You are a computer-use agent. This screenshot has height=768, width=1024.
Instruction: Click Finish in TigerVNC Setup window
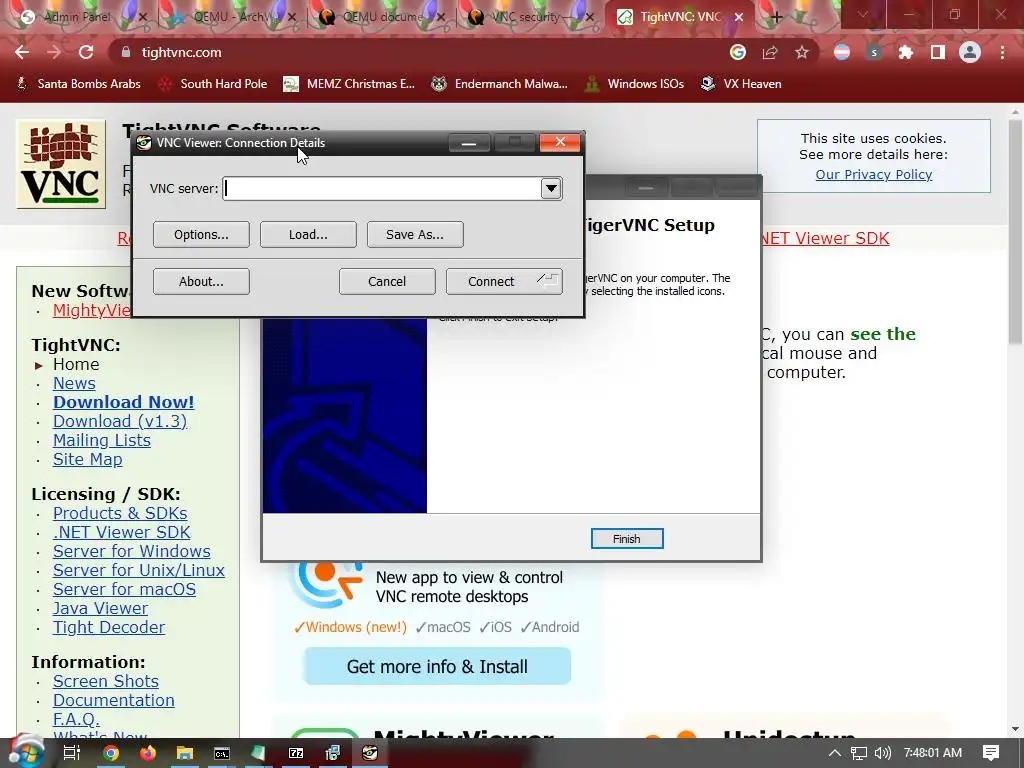[x=627, y=539]
